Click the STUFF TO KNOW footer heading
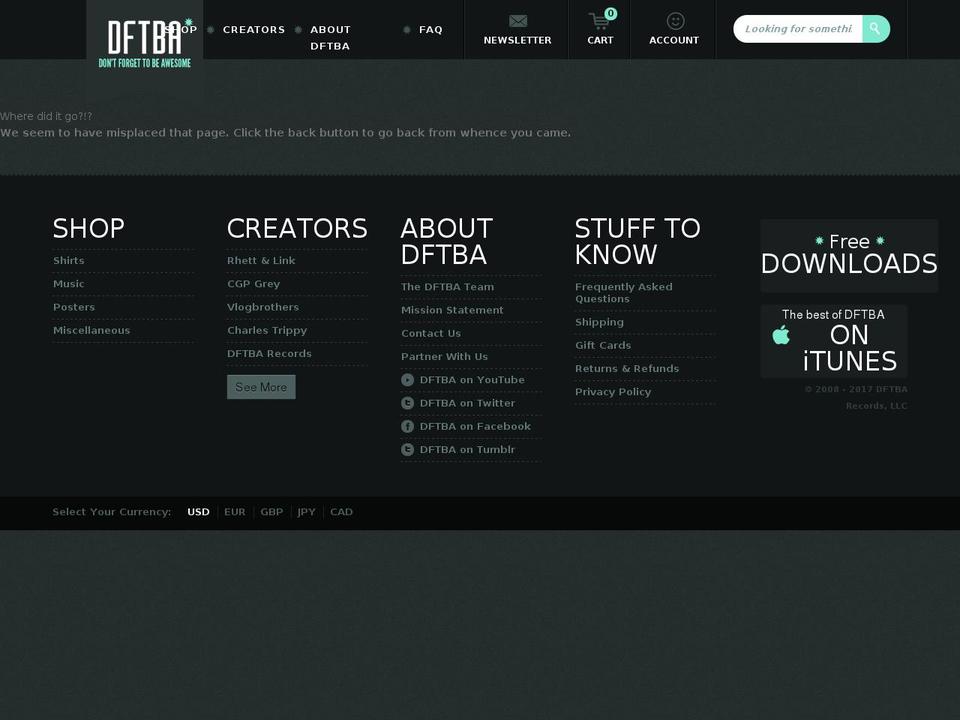Viewport: 960px width, 720px height. 637,241
